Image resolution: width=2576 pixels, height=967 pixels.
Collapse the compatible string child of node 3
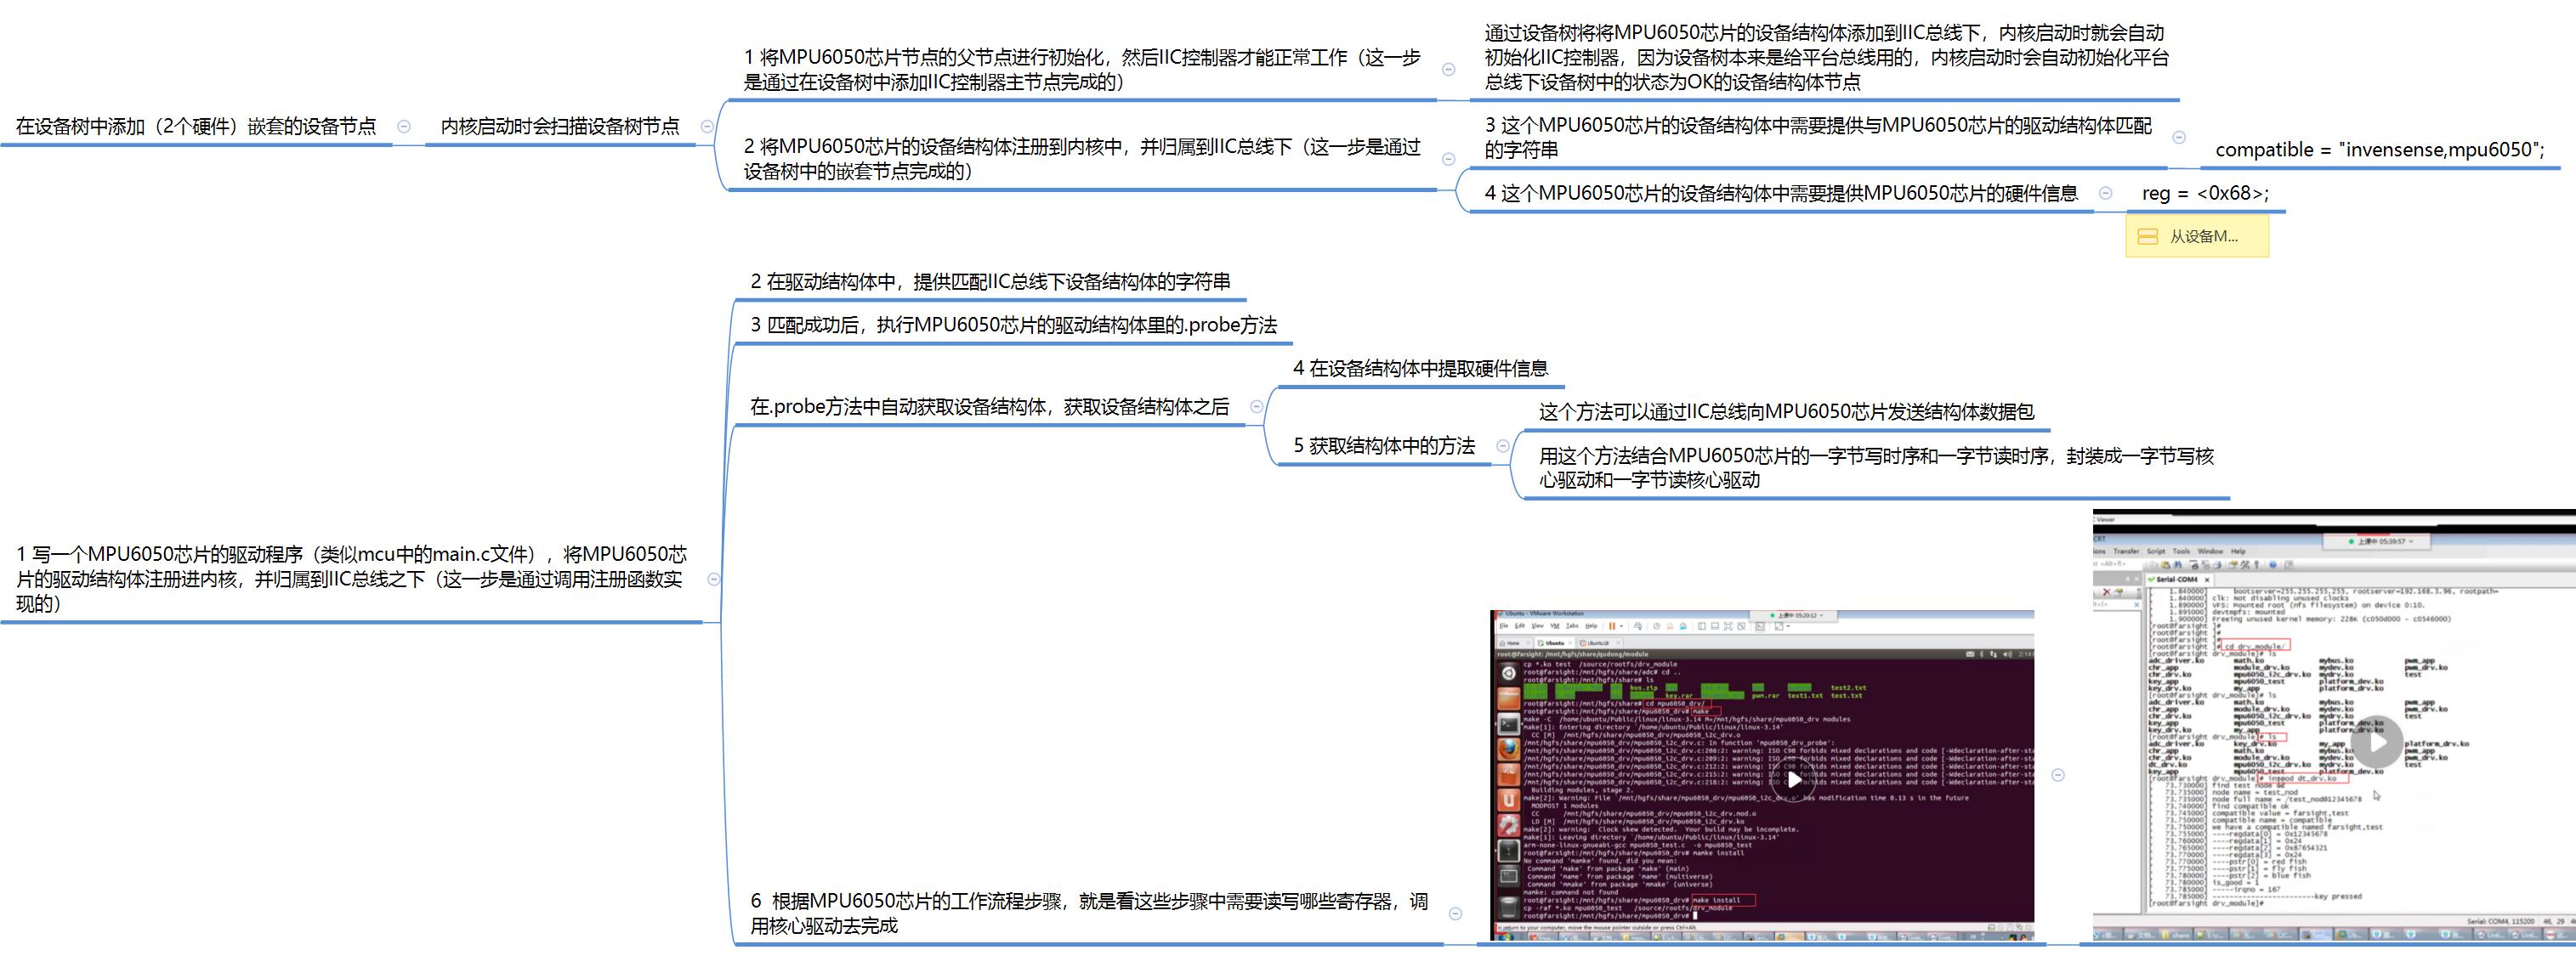point(2179,137)
